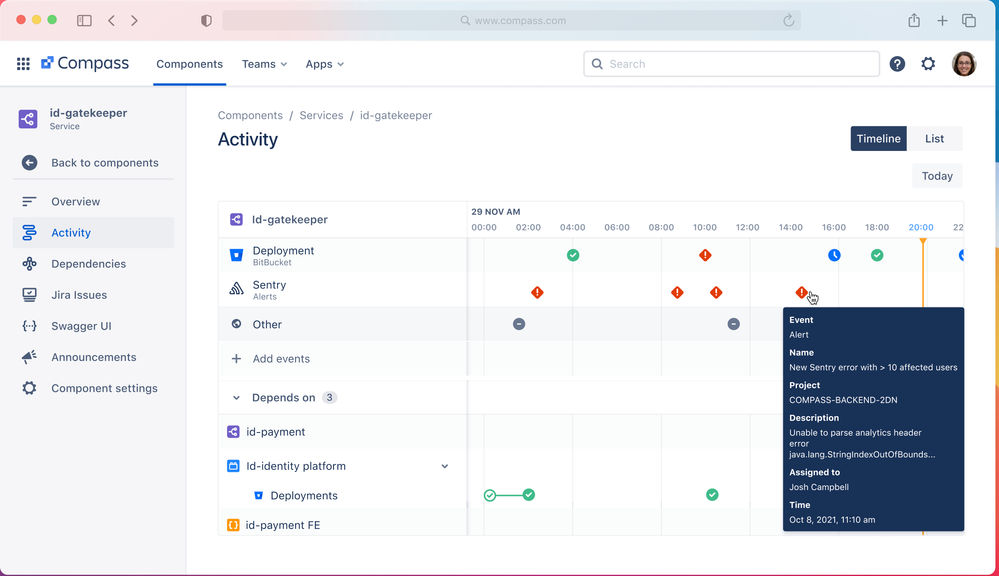This screenshot has width=999, height=576.
Task: Open a new browser tab
Action: coord(942,20)
